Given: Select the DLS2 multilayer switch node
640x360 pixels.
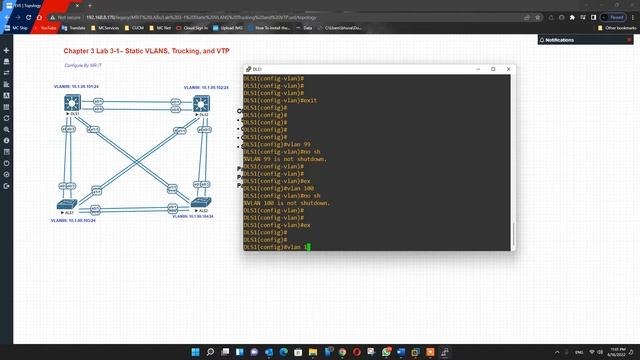Looking at the screenshot, I should (x=201, y=103).
